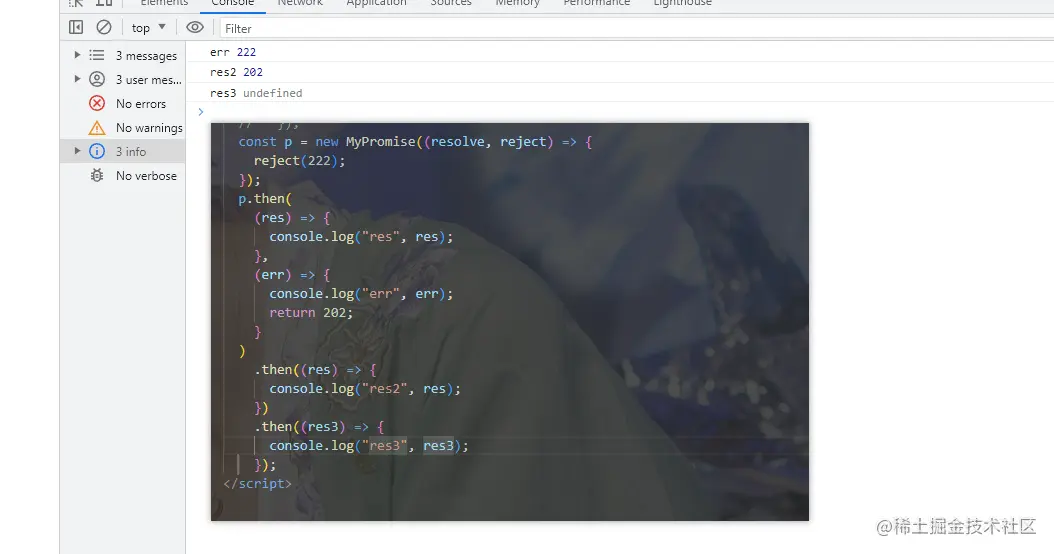Select the No verbose bug icon

point(97,175)
